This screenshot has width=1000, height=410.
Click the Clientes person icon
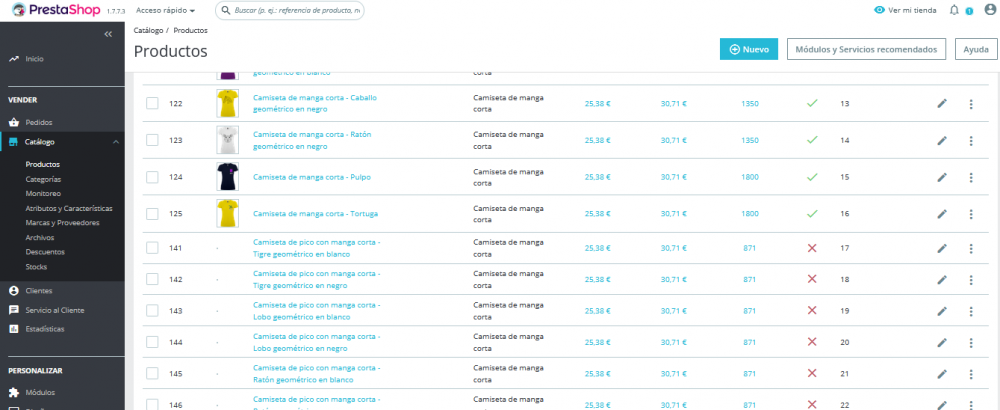pyautogui.click(x=13, y=291)
